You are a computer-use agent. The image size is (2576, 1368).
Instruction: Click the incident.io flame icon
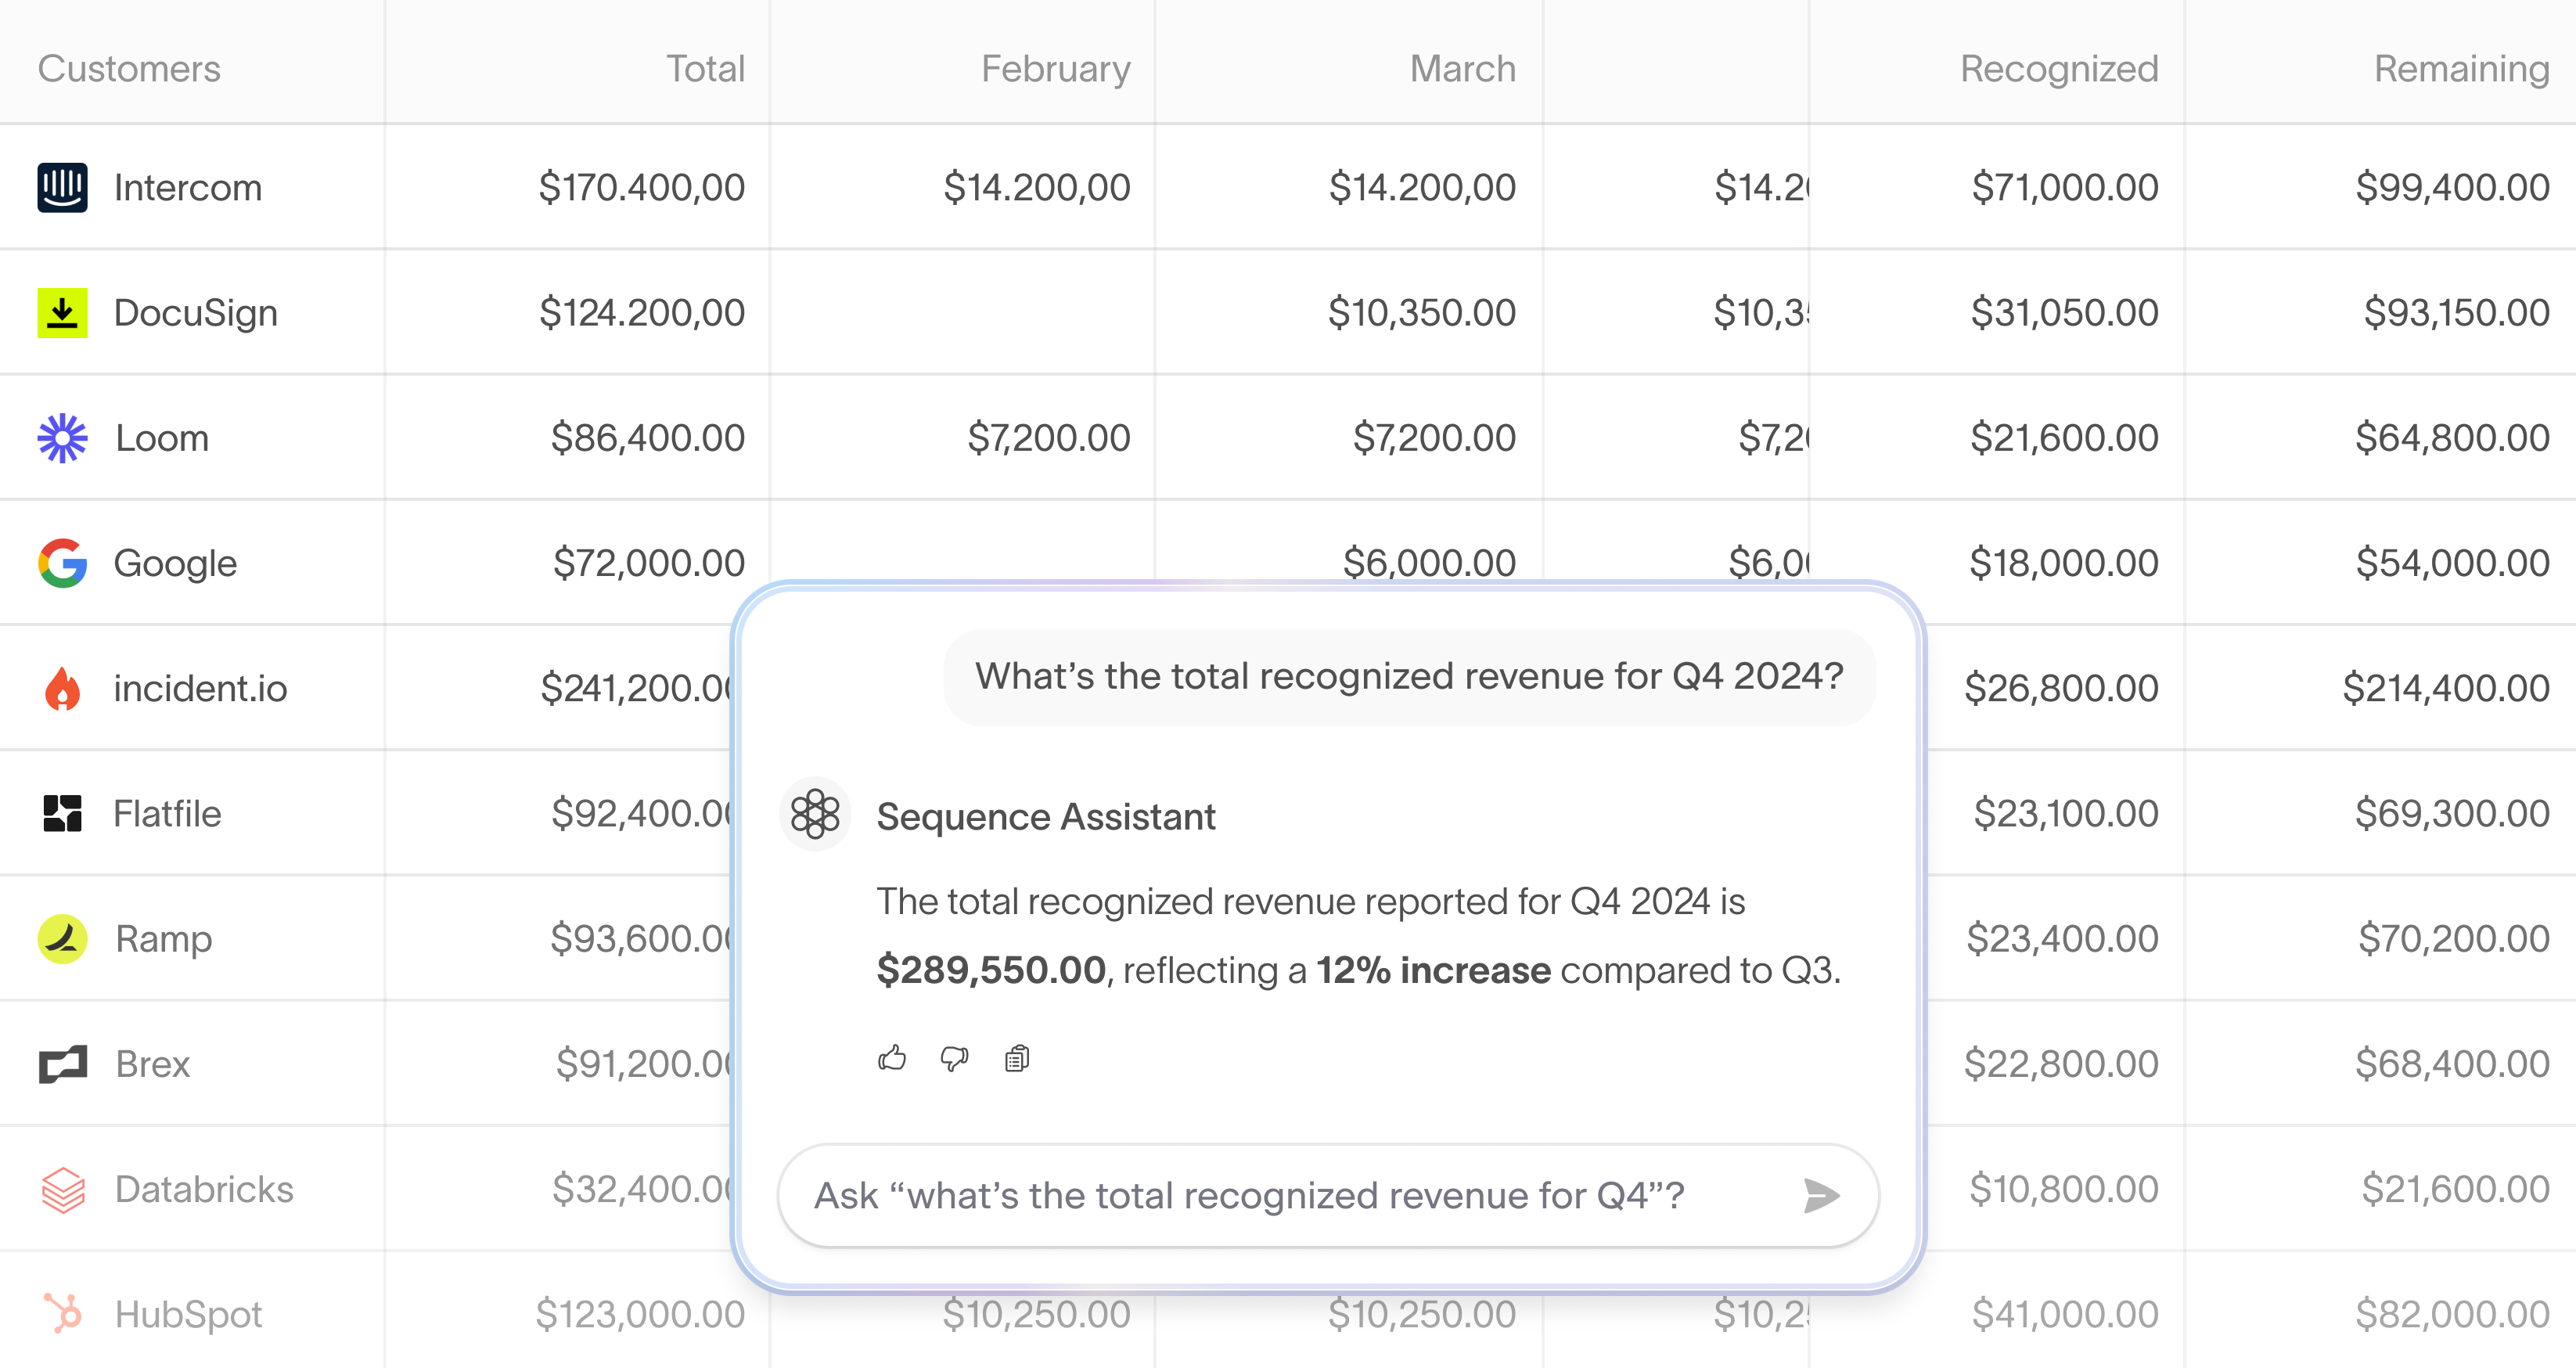click(x=62, y=687)
